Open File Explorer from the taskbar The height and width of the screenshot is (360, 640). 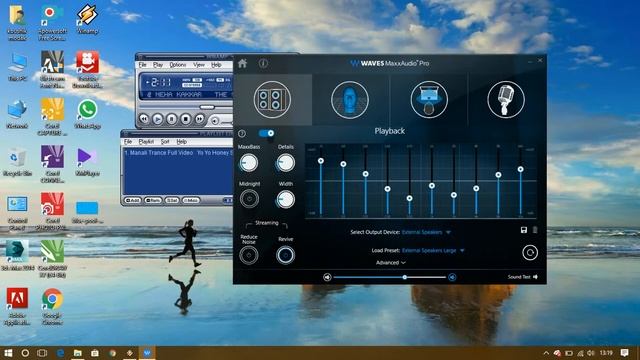click(x=78, y=353)
